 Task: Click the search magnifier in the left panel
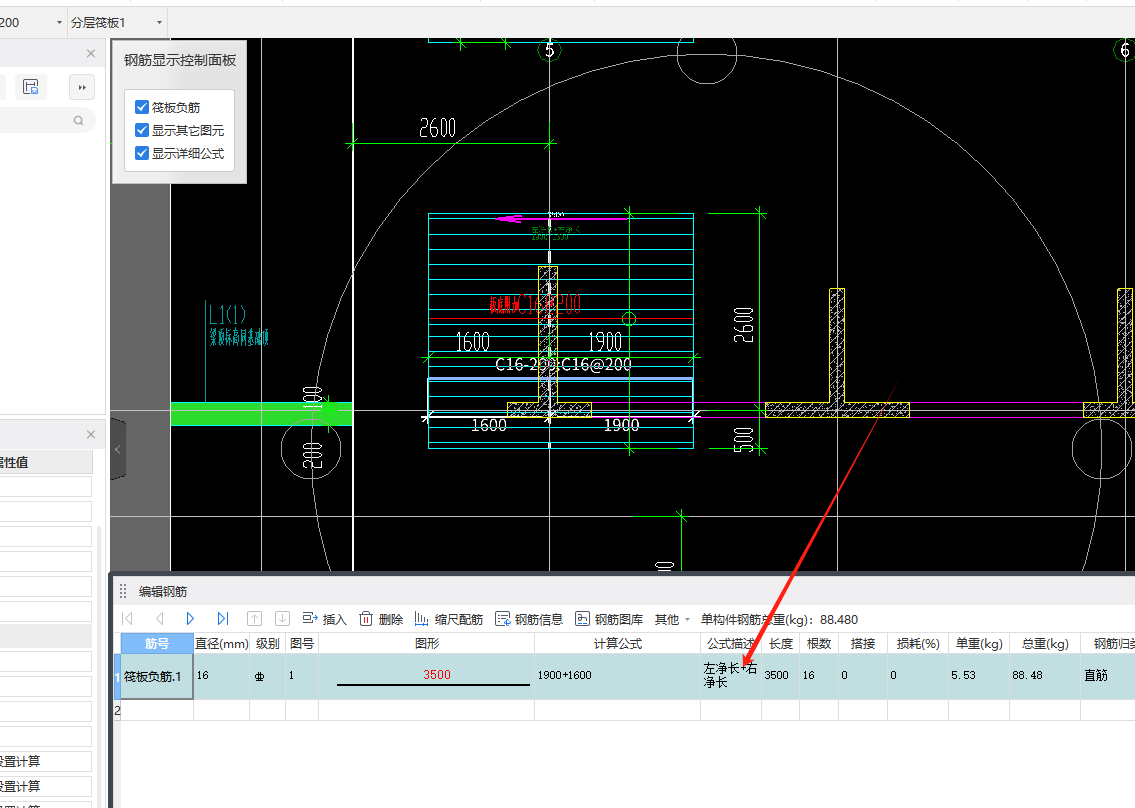point(78,120)
